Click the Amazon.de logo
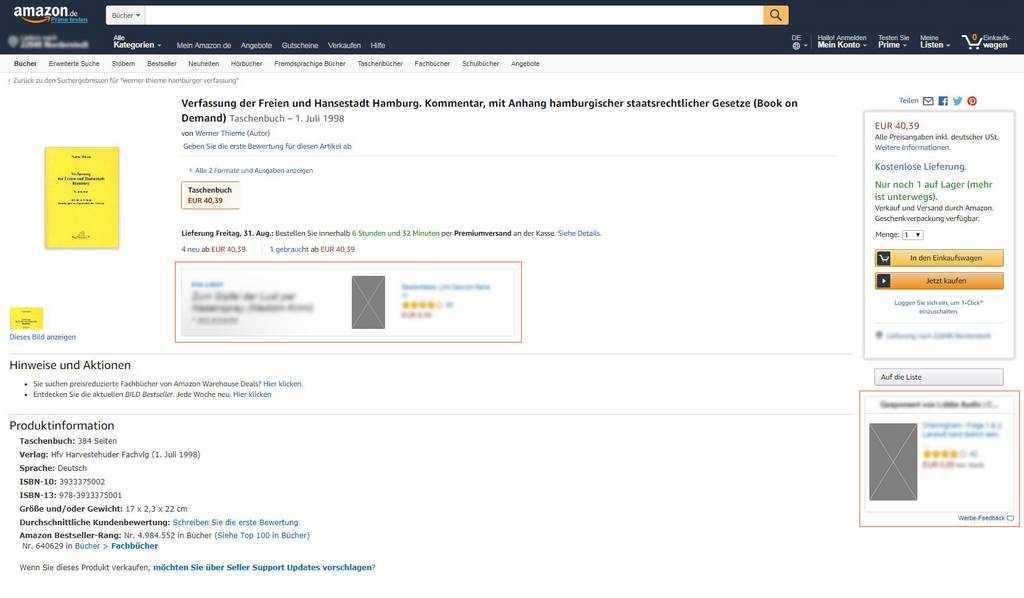This screenshot has width=1024, height=598. click(x=50, y=15)
